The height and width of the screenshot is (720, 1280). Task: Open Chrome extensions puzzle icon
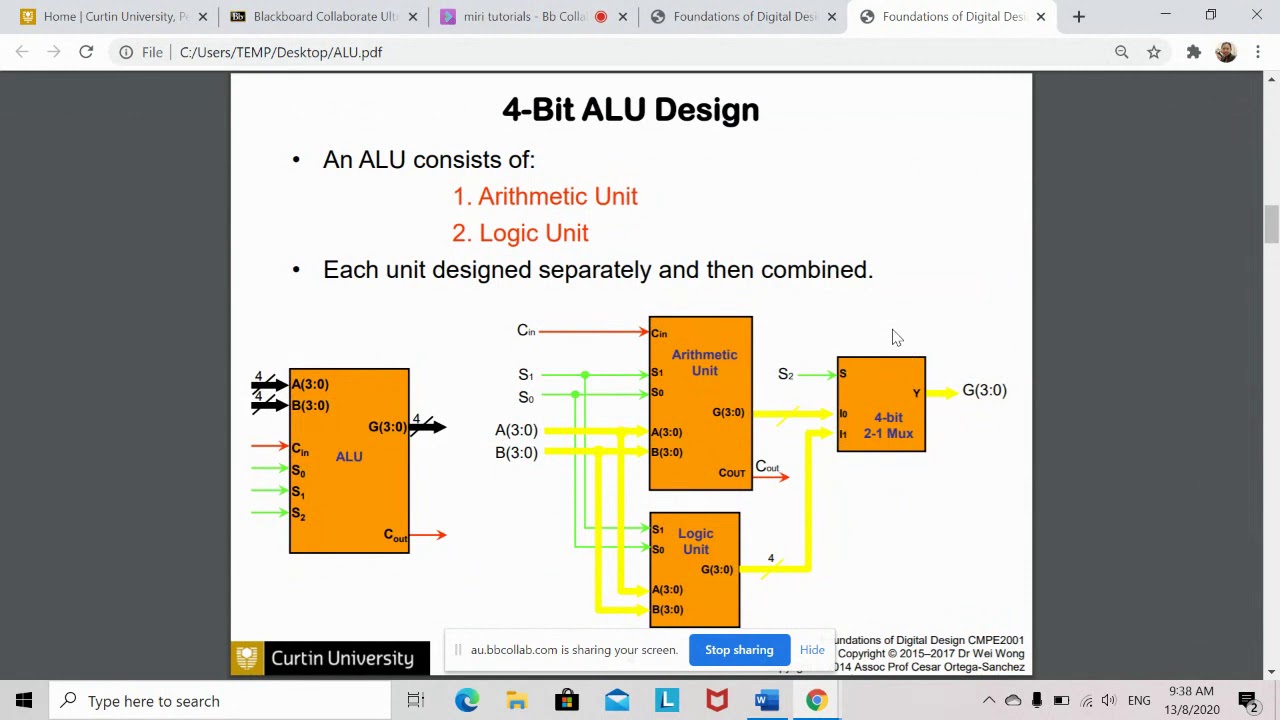tap(1193, 52)
